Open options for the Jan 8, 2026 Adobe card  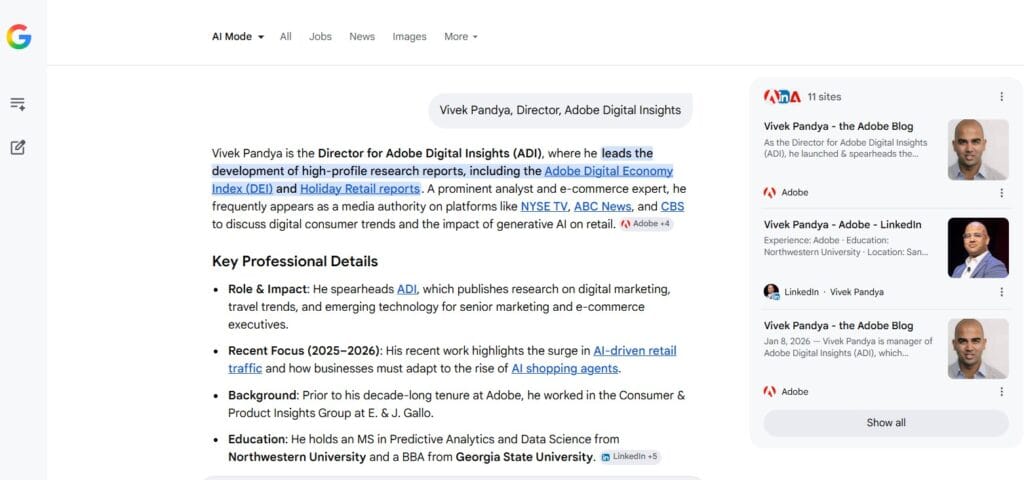[x=1001, y=392]
